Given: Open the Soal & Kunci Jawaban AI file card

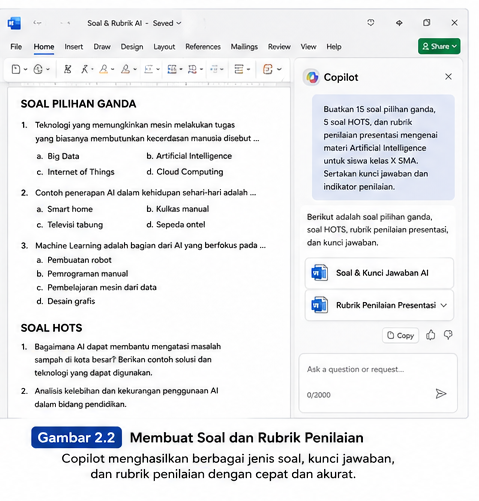Looking at the screenshot, I should point(379,273).
